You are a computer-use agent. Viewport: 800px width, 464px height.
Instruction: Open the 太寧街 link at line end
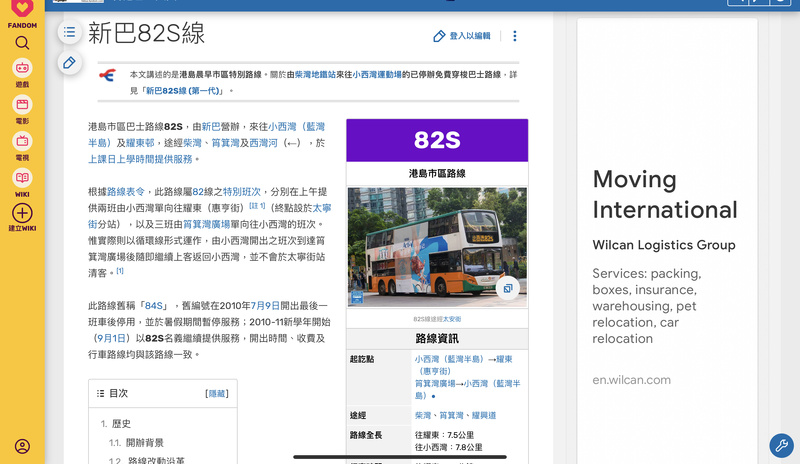(210, 216)
